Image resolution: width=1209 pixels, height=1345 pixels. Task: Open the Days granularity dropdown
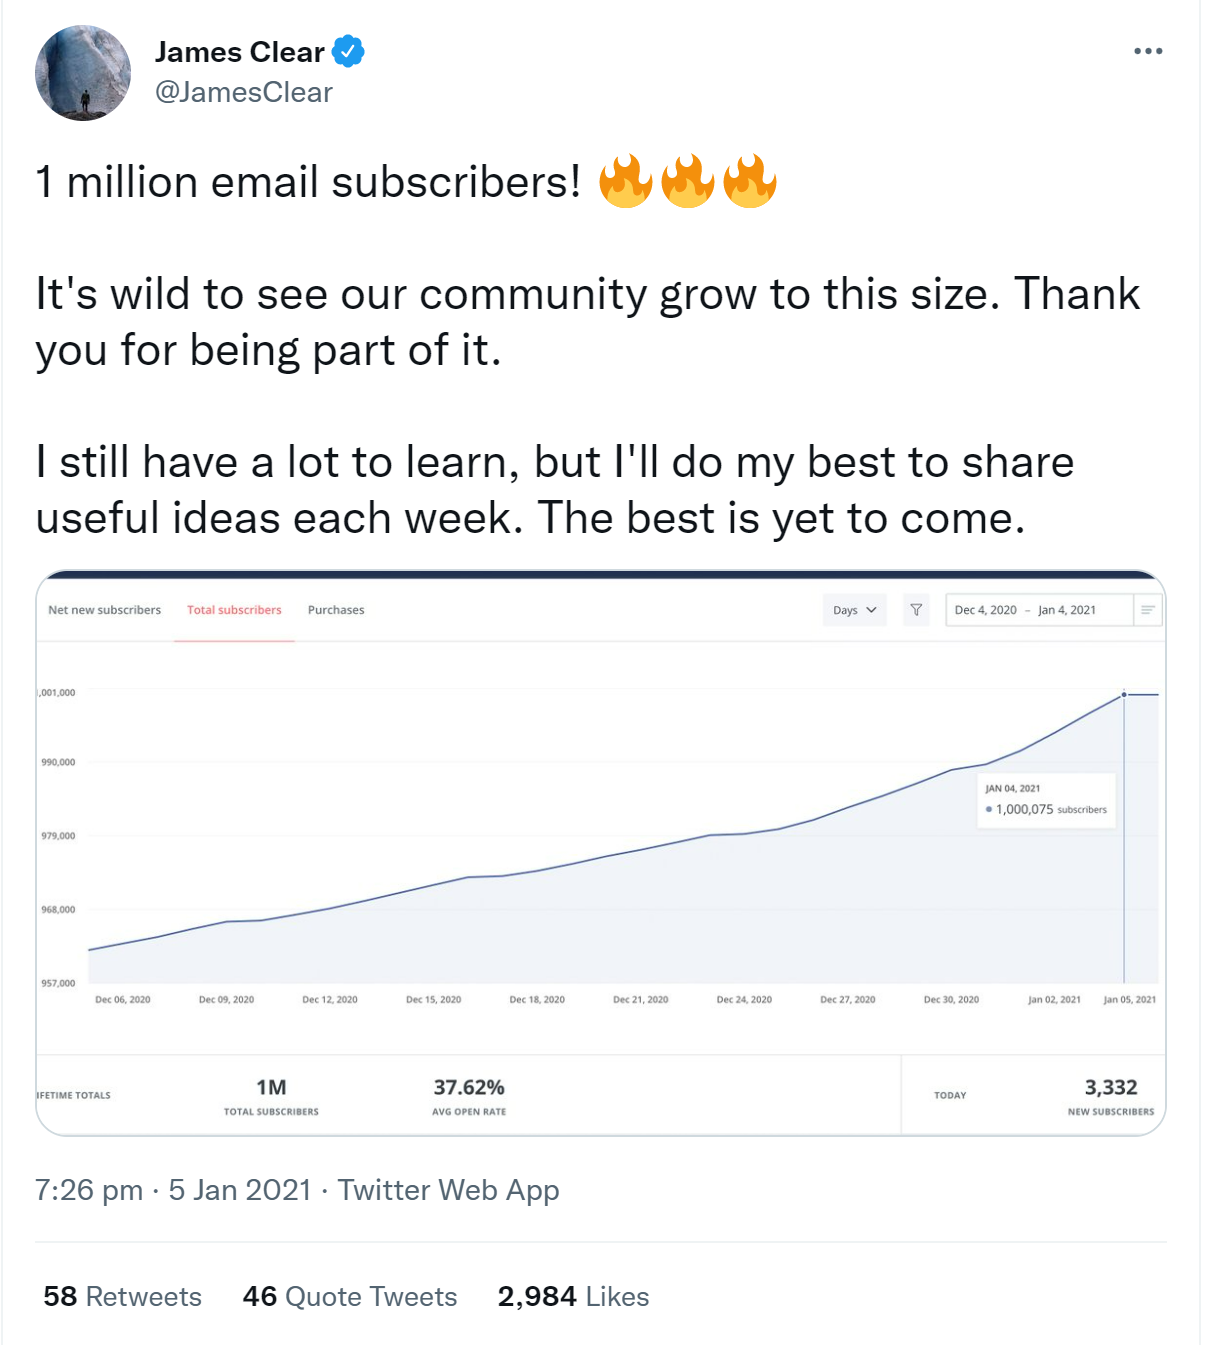pos(854,610)
